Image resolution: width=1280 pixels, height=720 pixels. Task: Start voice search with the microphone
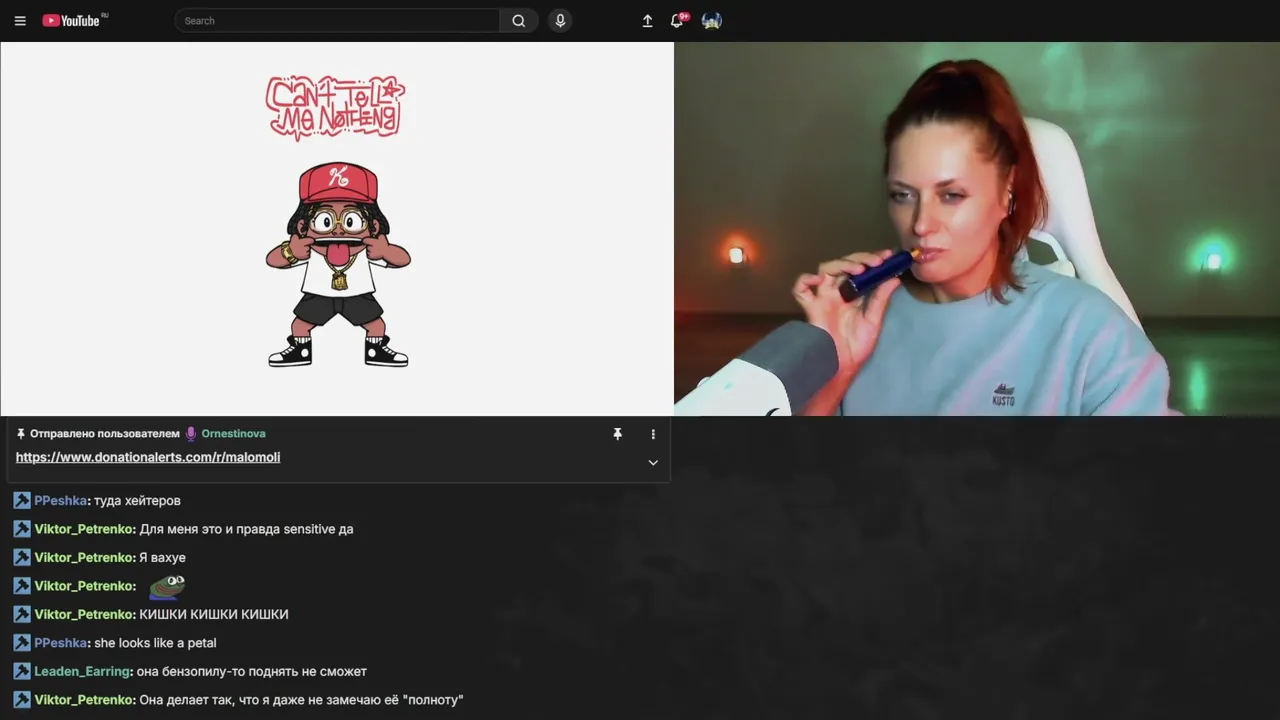coord(560,21)
